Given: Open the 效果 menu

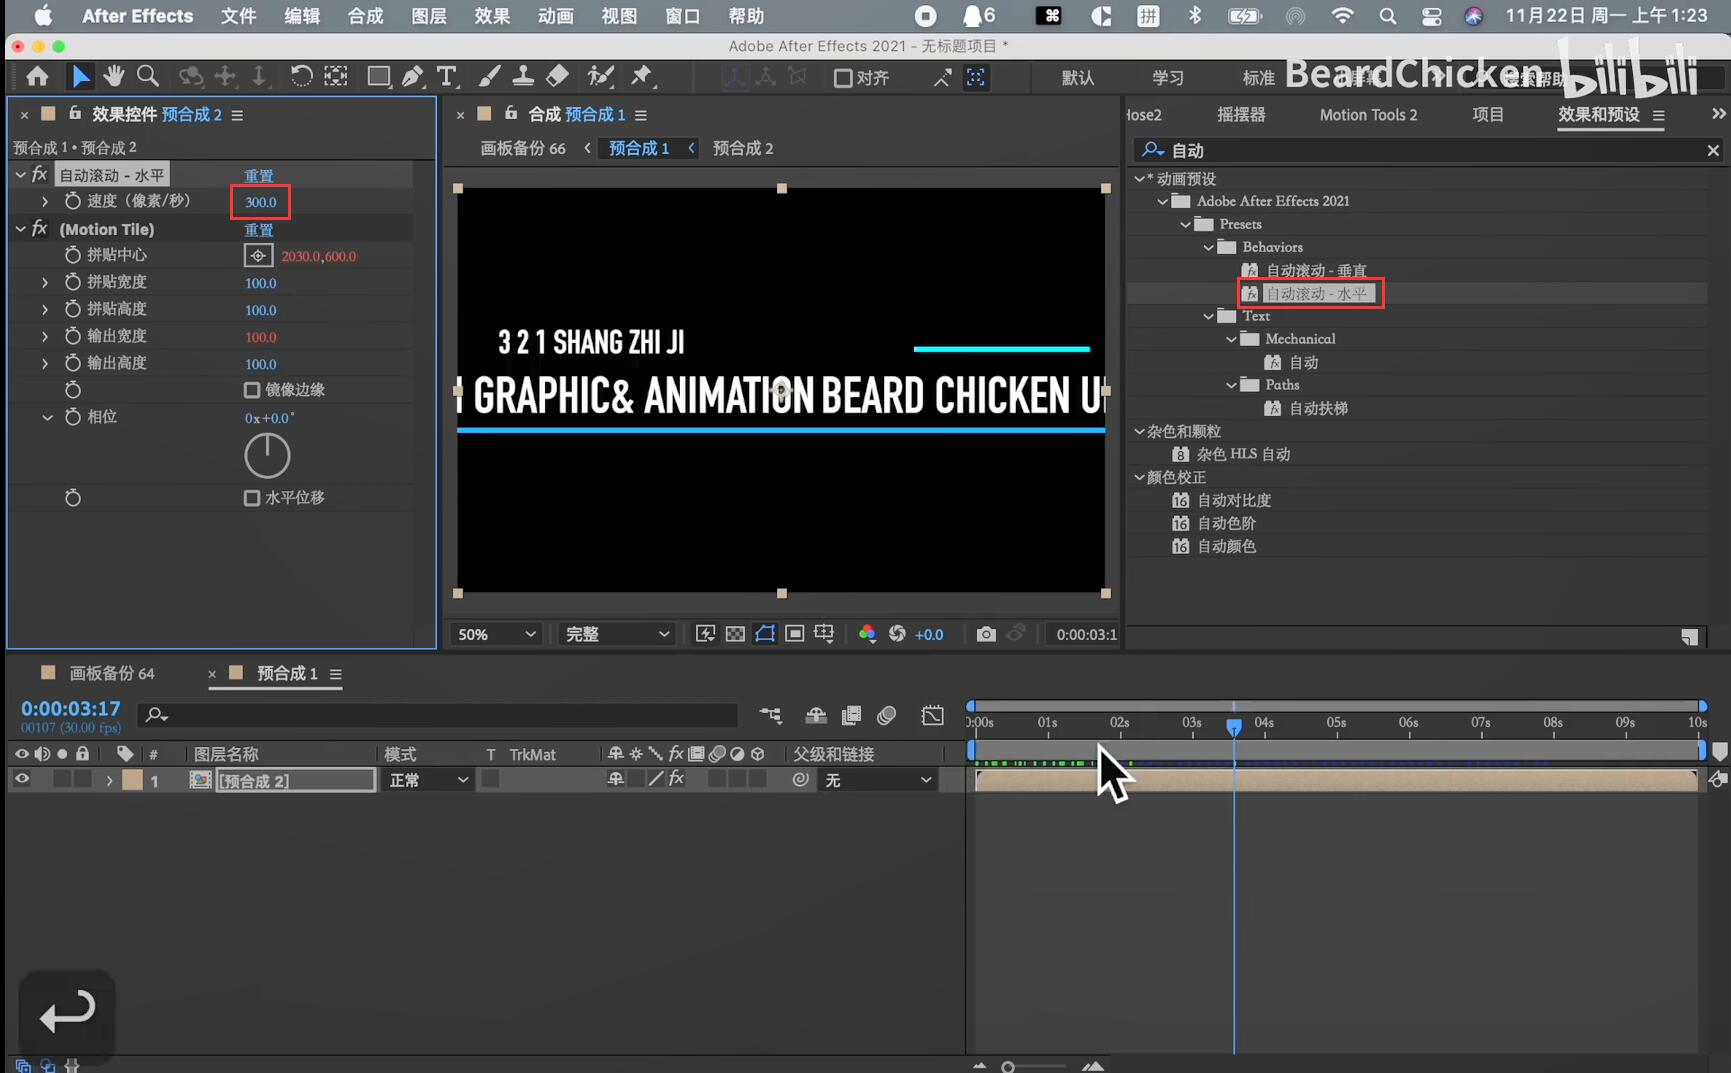Looking at the screenshot, I should coord(491,16).
